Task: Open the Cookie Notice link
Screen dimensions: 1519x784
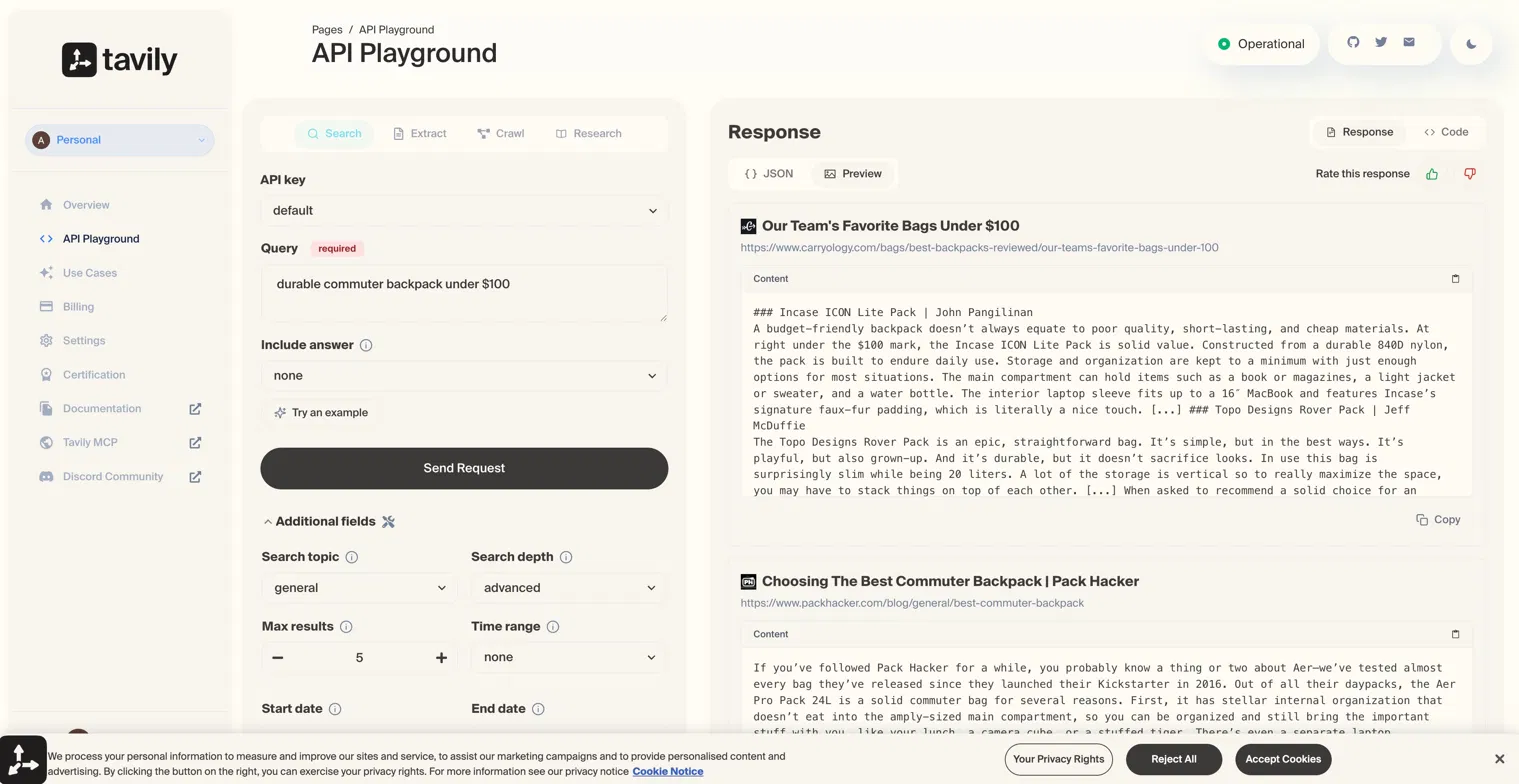Action: [668, 772]
